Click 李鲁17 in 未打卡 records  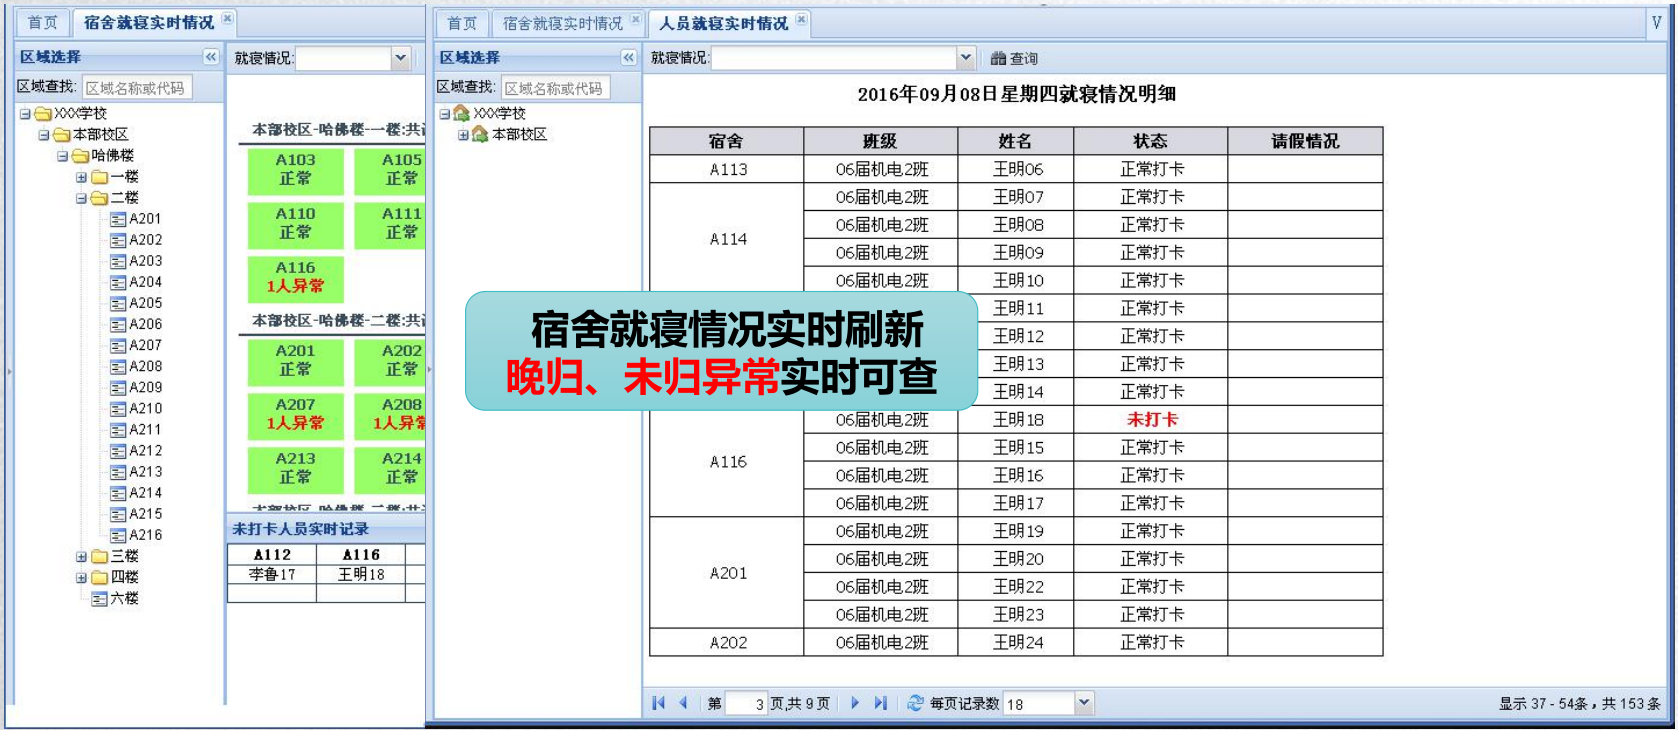click(272, 575)
